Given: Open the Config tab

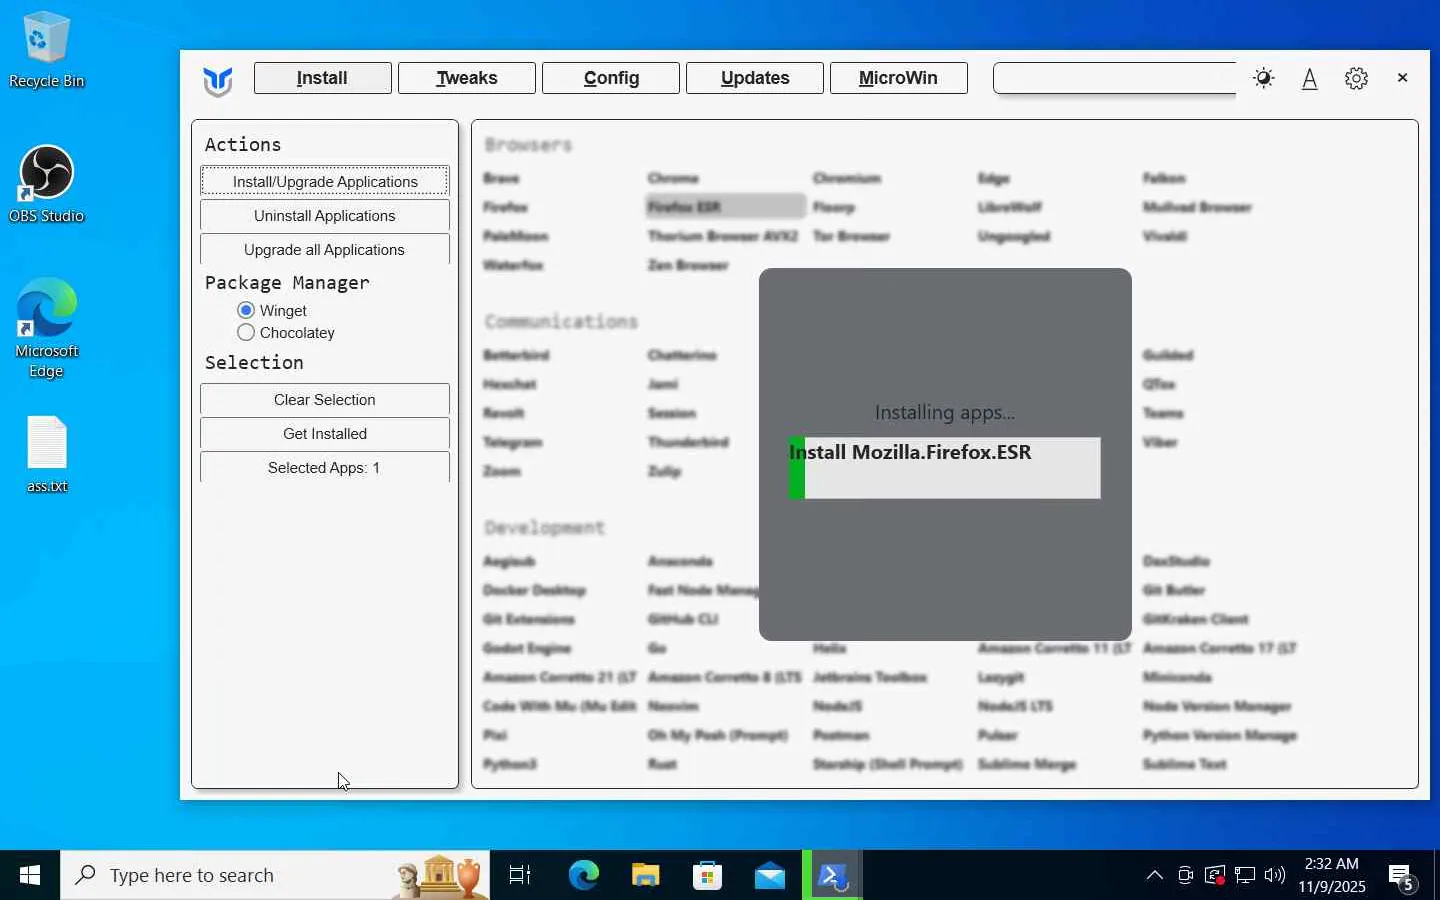Looking at the screenshot, I should [611, 78].
